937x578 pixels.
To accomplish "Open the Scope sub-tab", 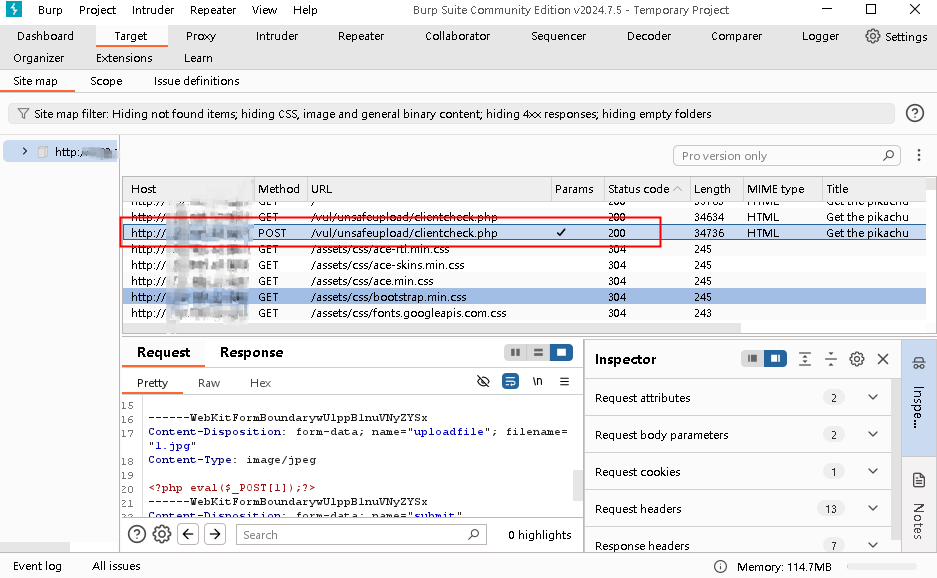I will 106,81.
